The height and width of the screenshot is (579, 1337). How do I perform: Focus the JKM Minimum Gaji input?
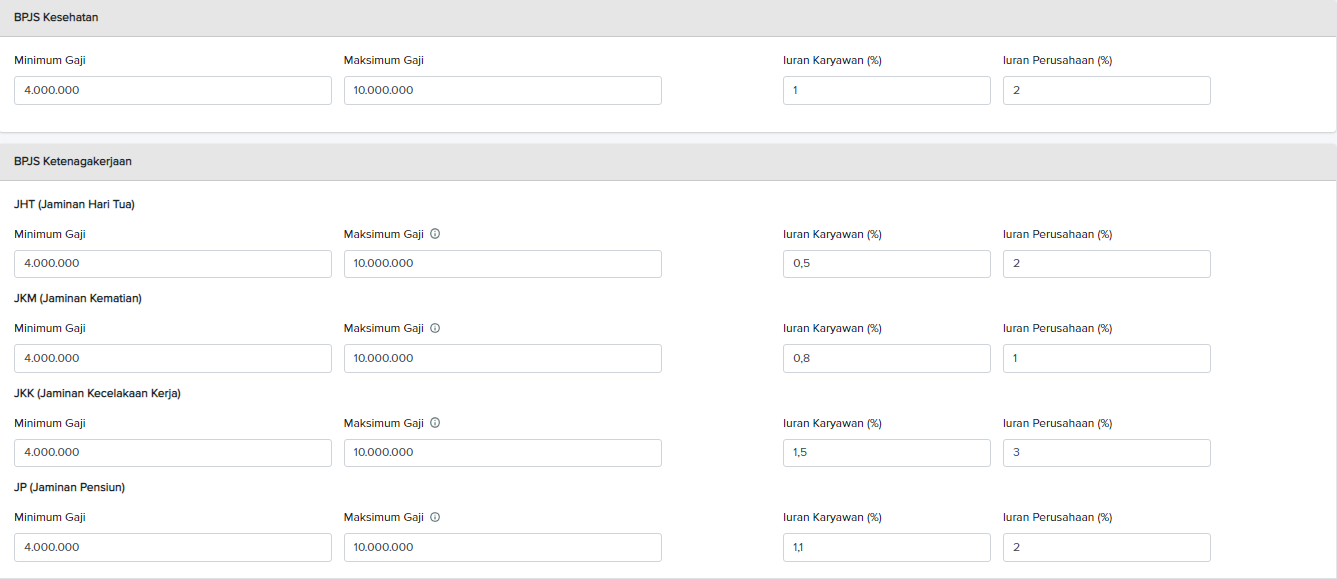pyautogui.click(x=172, y=358)
